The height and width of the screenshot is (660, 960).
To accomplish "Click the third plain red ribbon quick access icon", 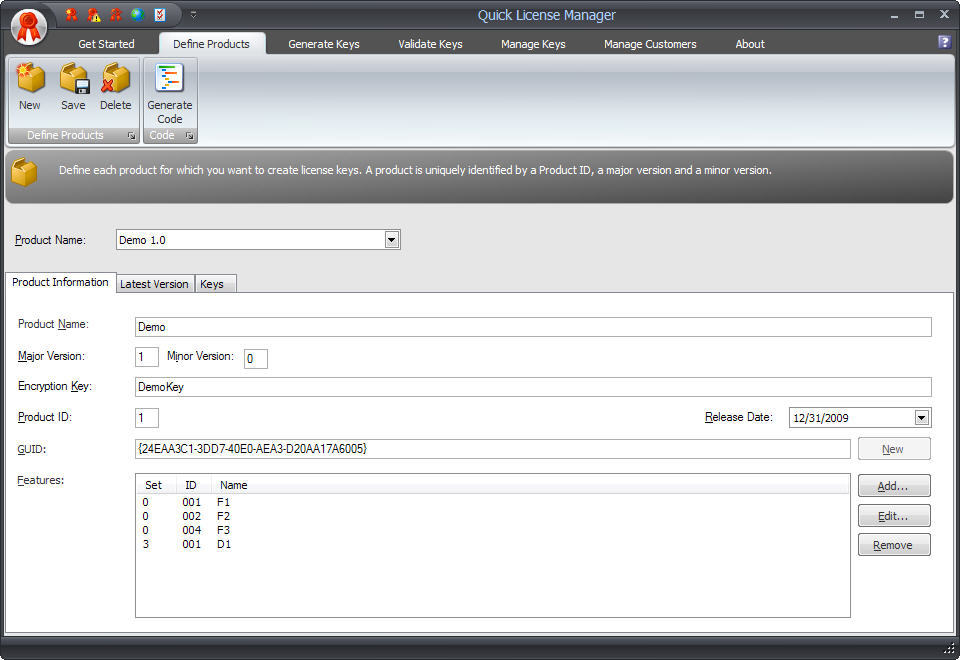I will [x=116, y=15].
